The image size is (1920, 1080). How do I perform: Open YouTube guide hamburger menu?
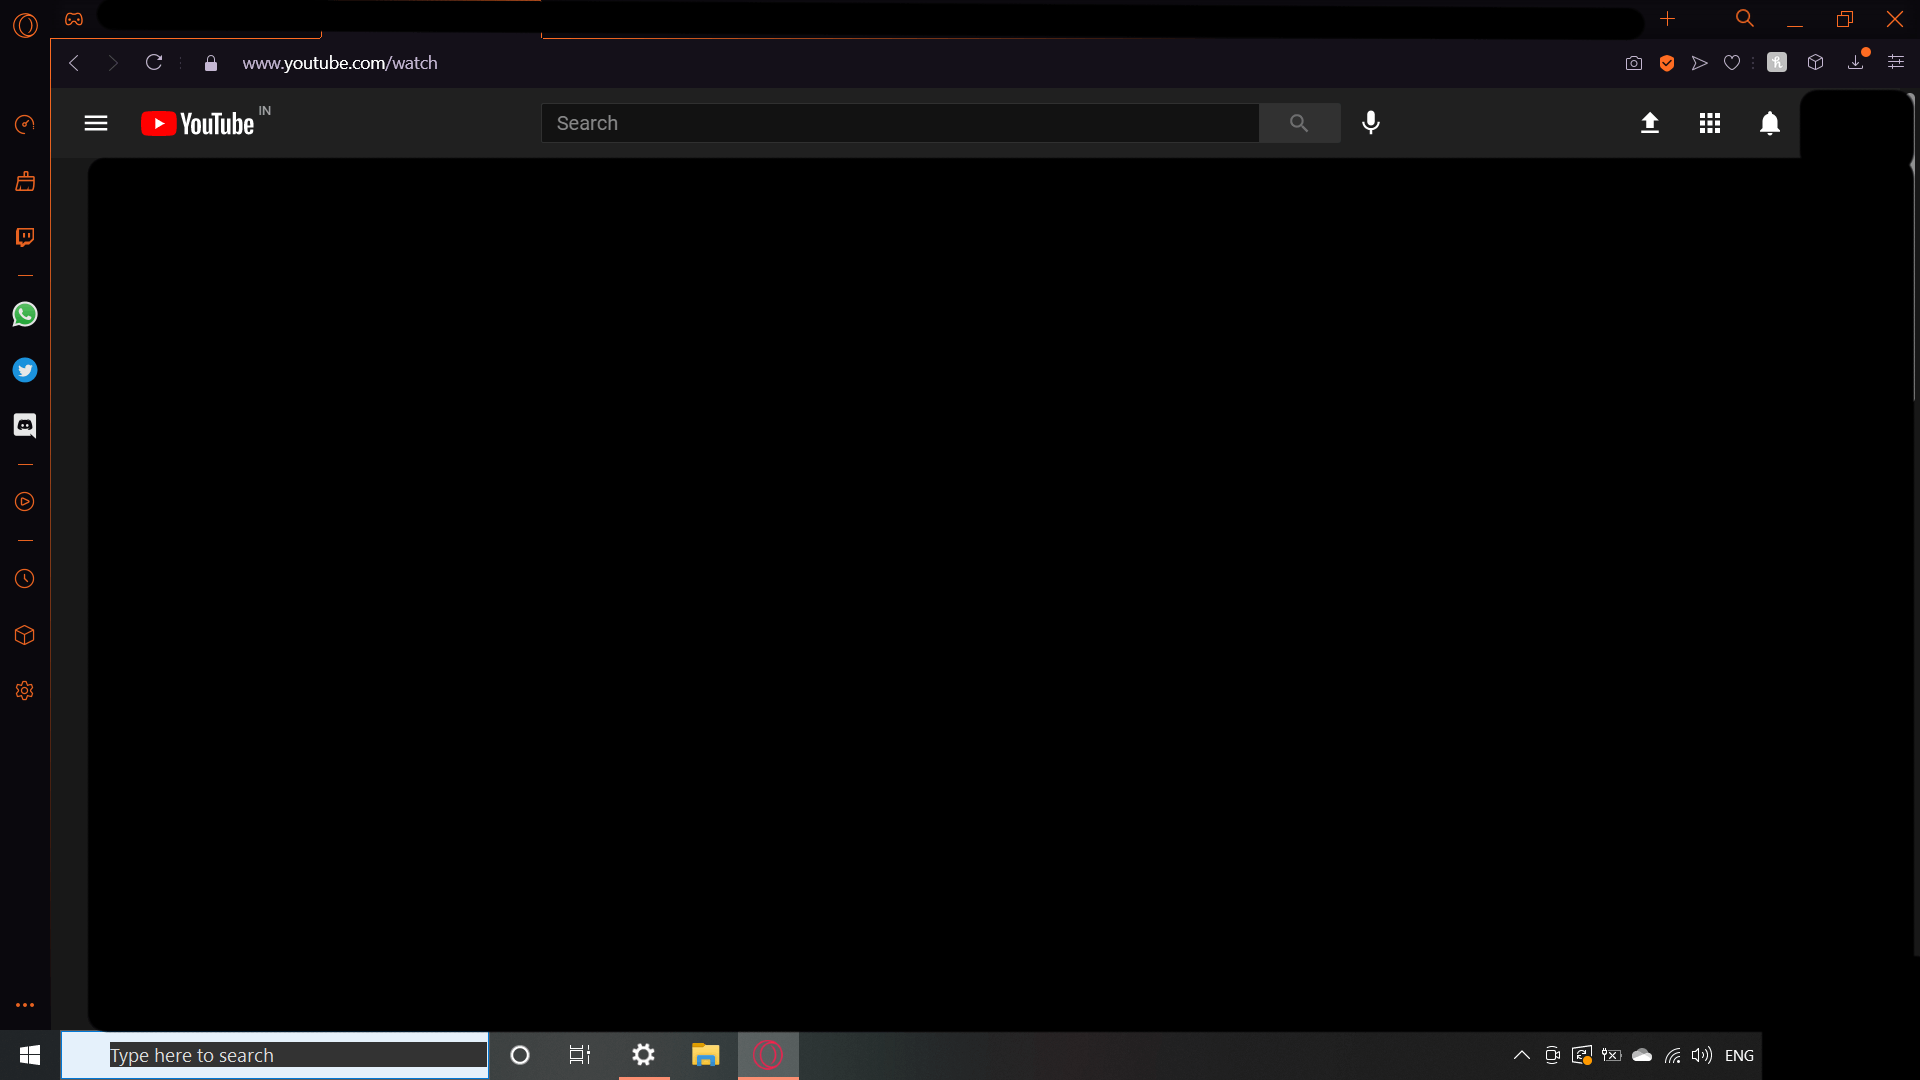[96, 123]
